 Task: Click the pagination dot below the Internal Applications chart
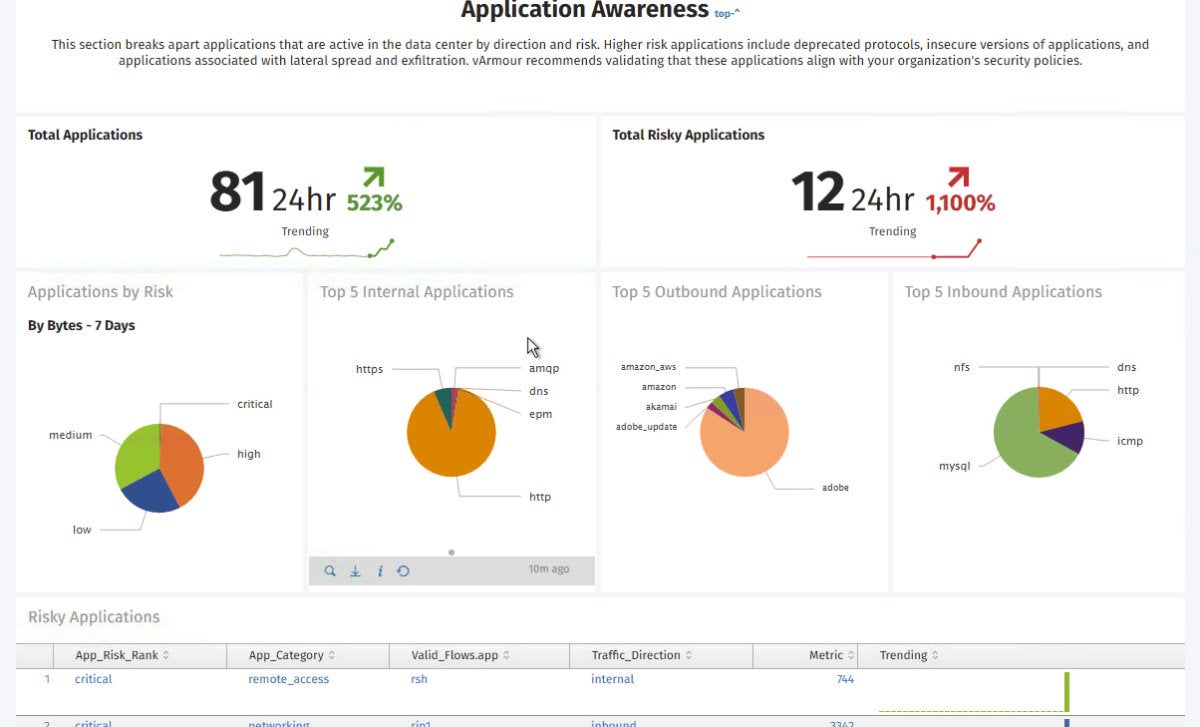pos(452,551)
